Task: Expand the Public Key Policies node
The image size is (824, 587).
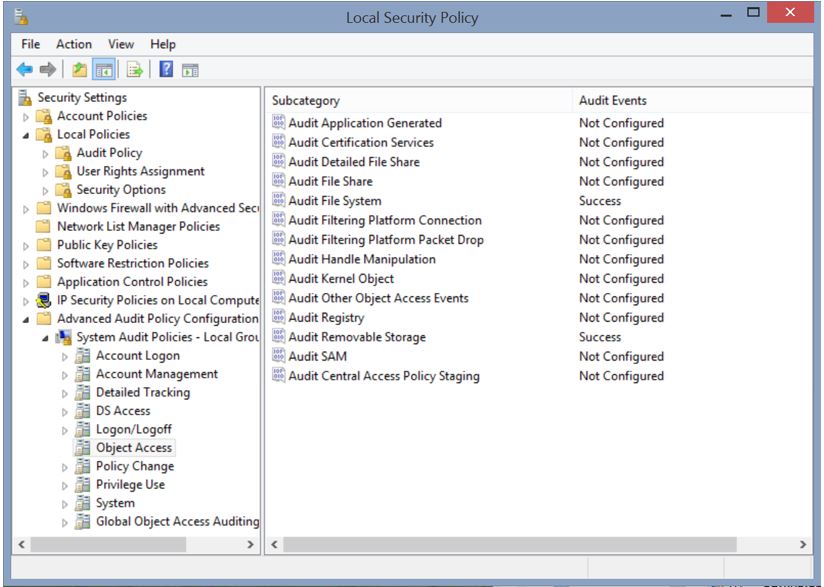Action: (27, 245)
